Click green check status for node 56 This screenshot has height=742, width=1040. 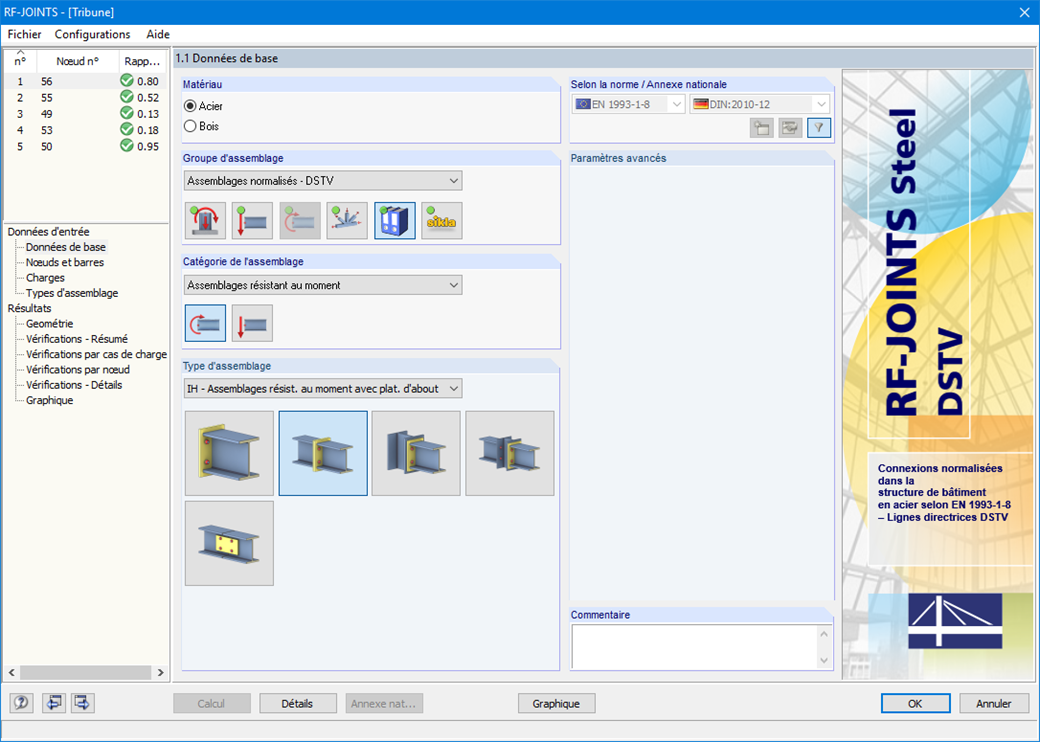click(127, 81)
